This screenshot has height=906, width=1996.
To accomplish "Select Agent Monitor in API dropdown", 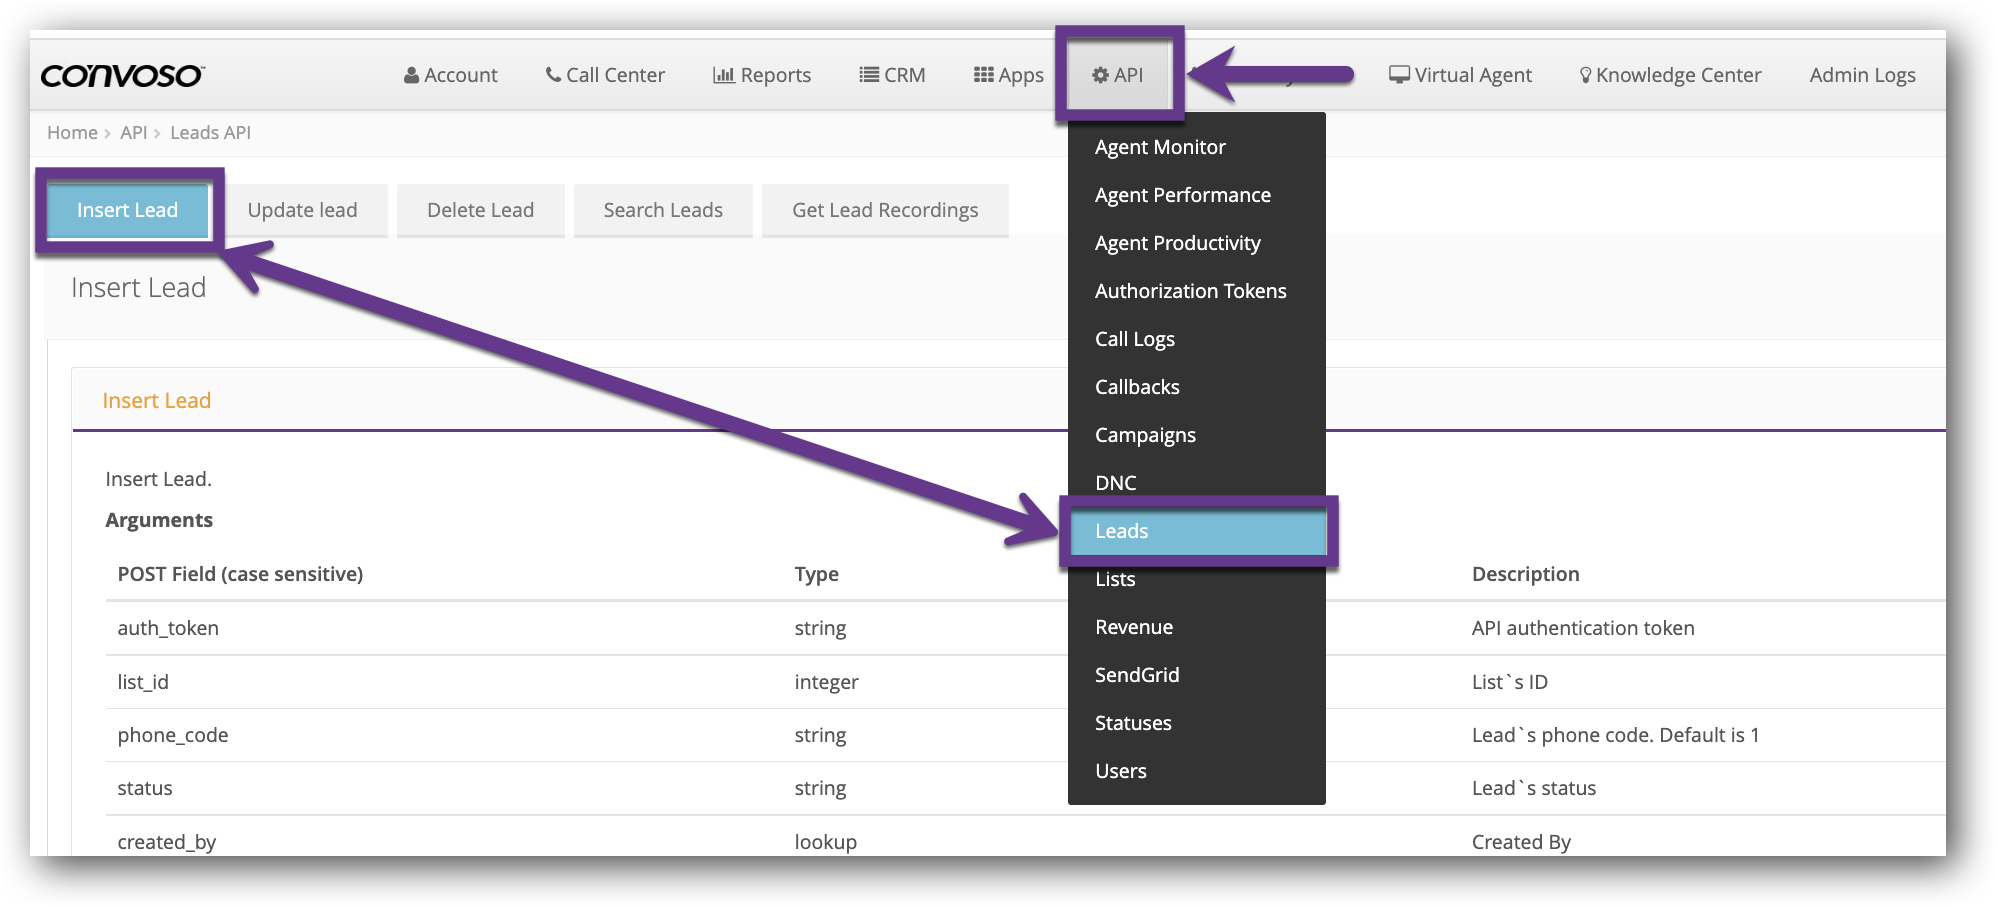I will (1197, 147).
